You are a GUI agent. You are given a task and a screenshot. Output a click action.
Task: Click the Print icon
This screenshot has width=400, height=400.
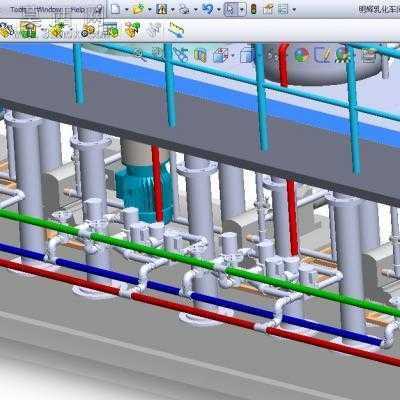pyautogui.click(x=184, y=9)
